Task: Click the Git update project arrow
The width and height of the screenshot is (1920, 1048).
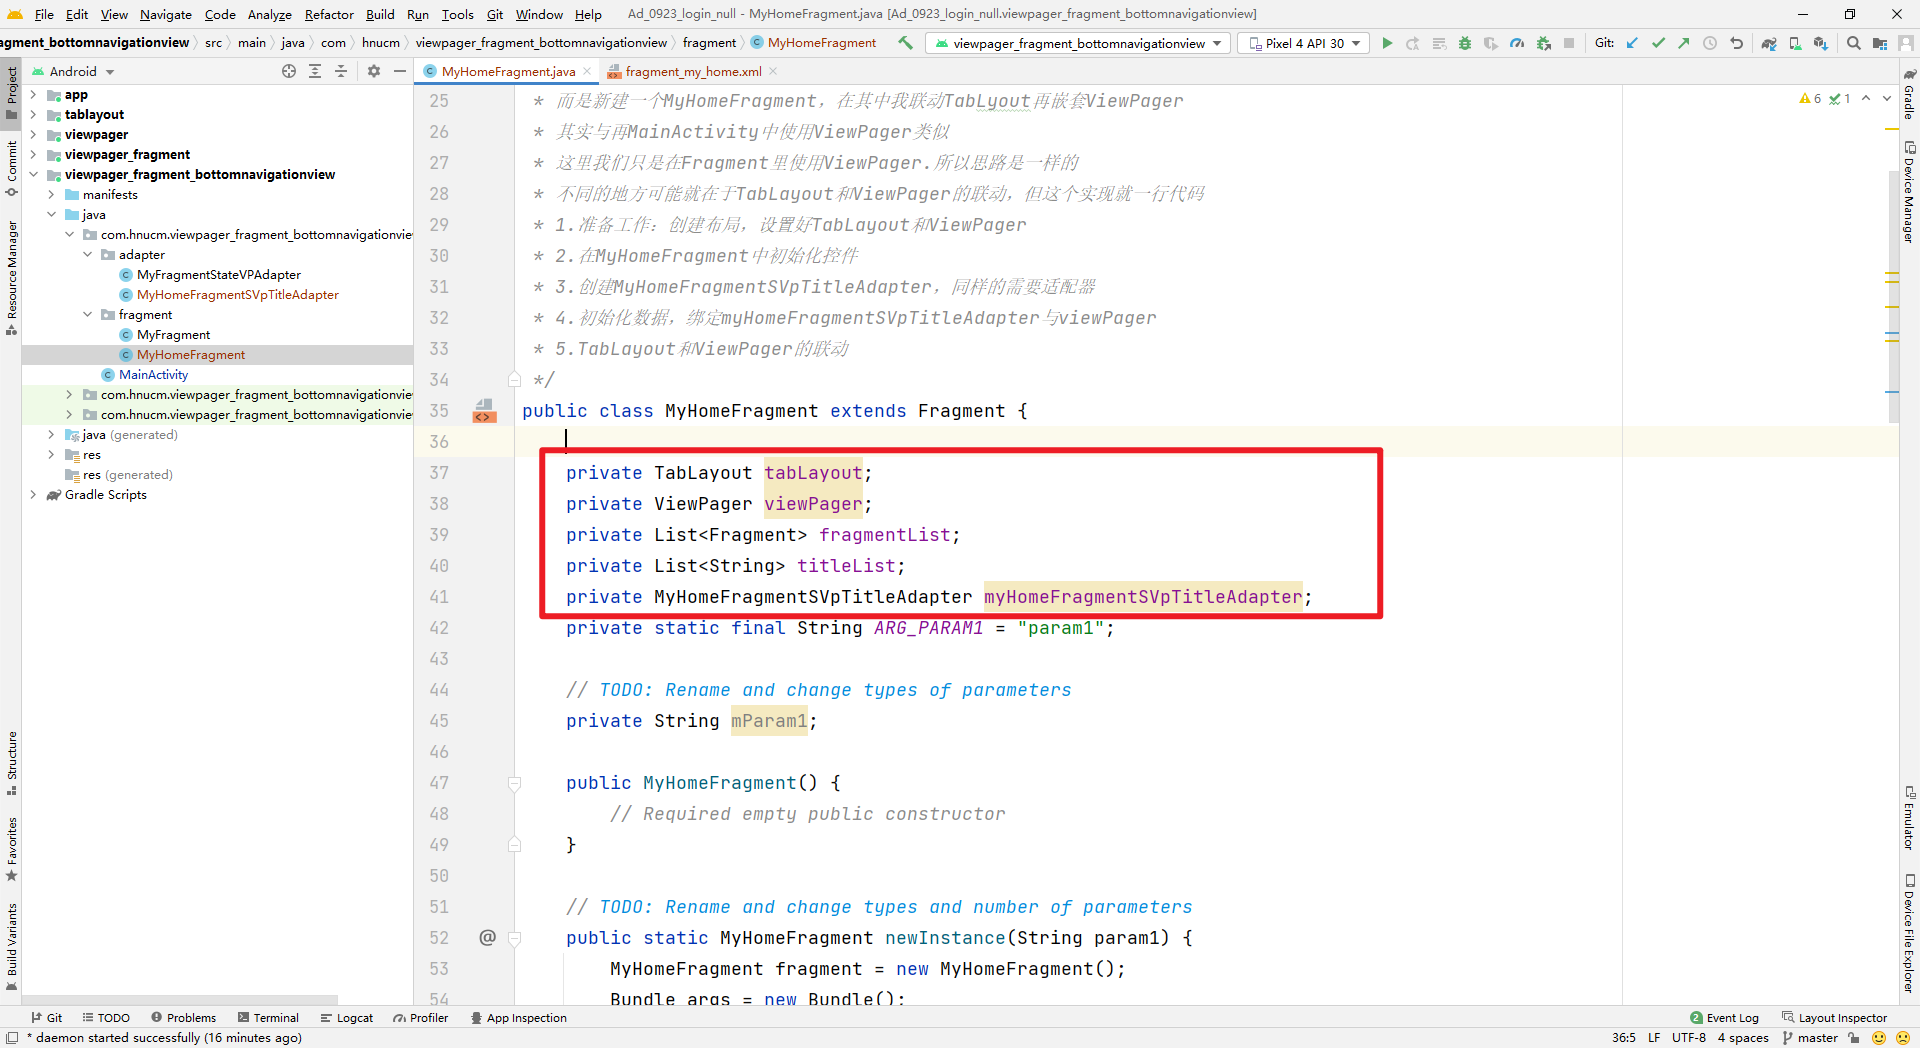Action: click(1632, 43)
